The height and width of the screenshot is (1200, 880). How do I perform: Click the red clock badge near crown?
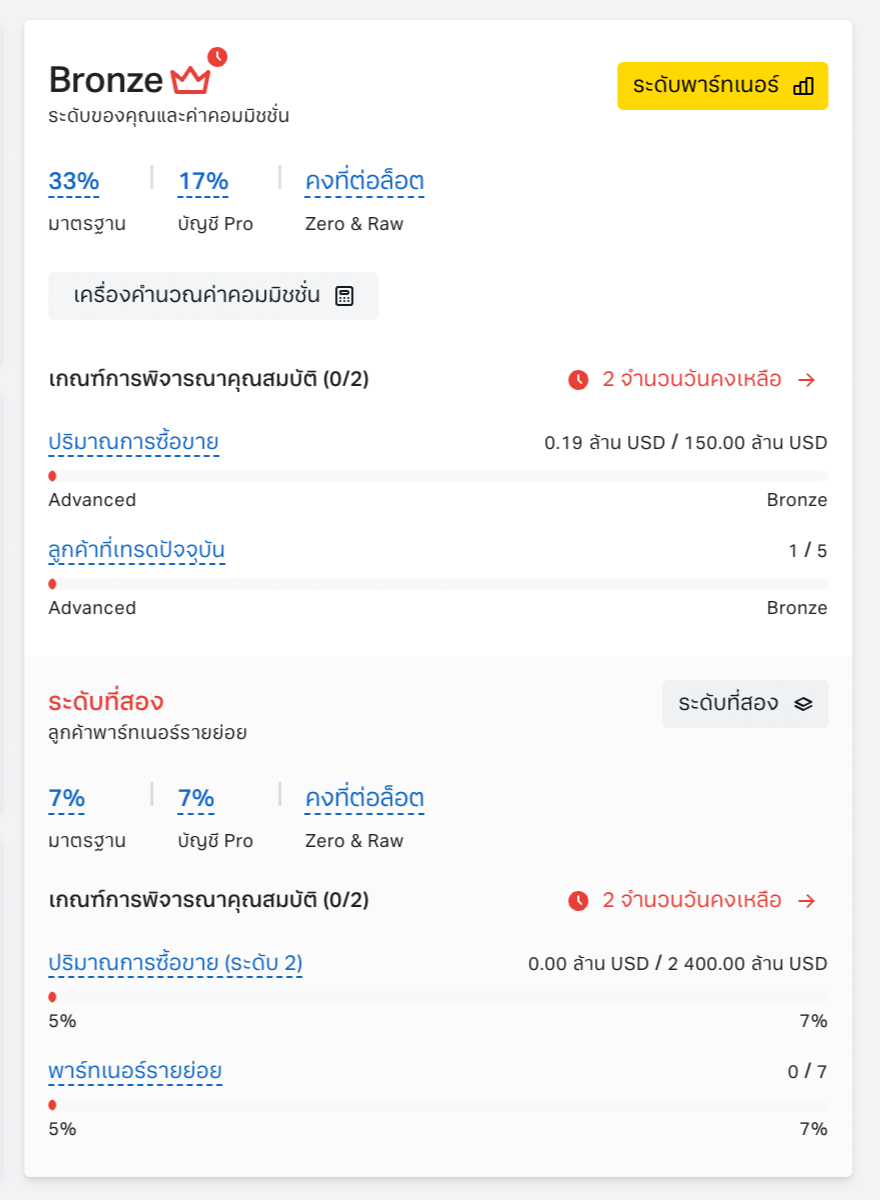217,56
